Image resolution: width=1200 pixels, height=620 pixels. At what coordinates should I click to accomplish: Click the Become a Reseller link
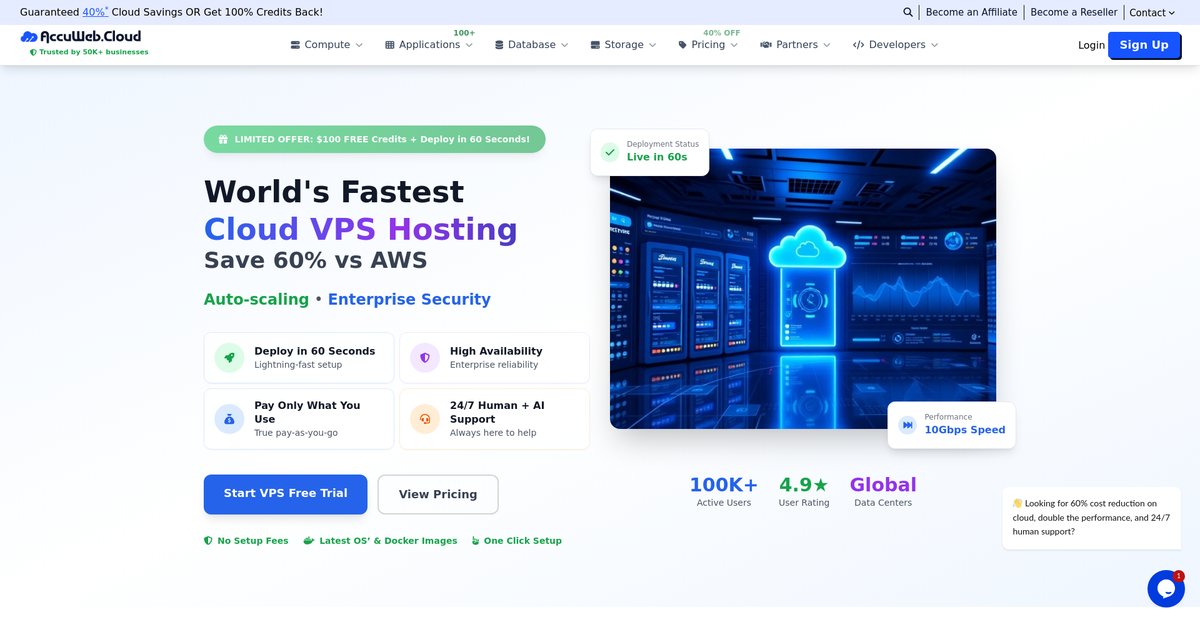click(x=1074, y=12)
